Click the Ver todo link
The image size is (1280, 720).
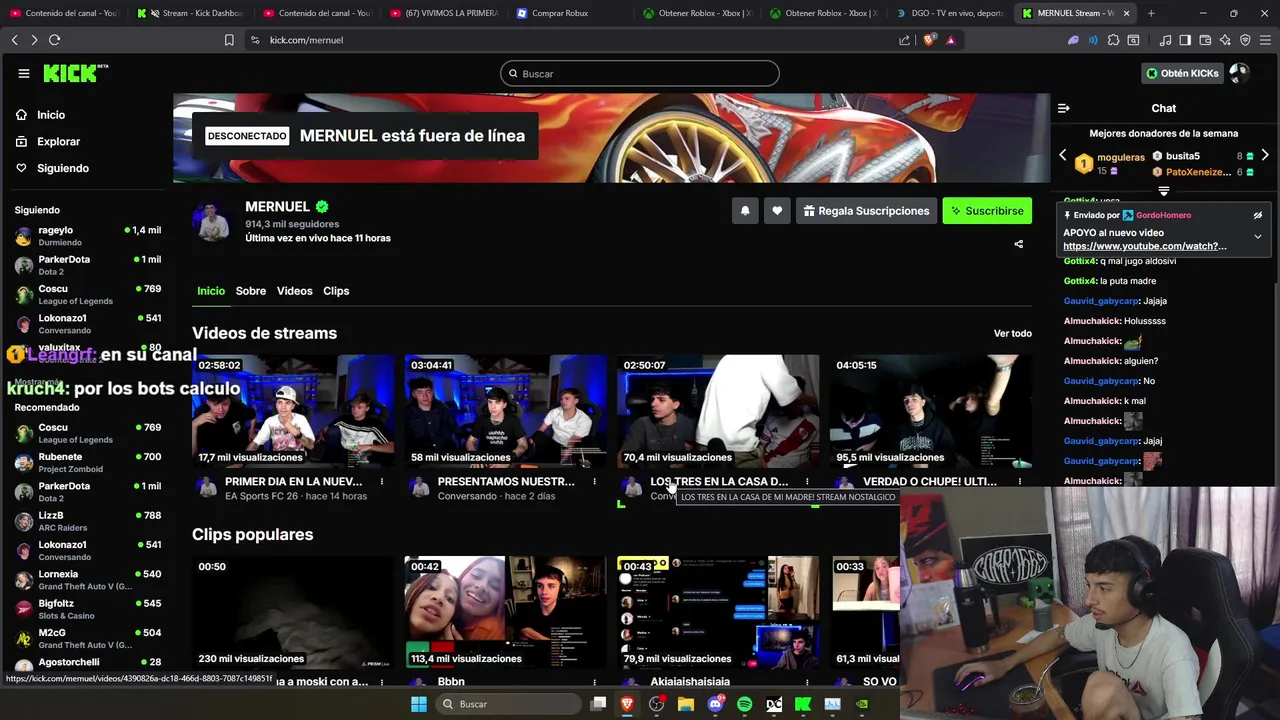click(1012, 333)
